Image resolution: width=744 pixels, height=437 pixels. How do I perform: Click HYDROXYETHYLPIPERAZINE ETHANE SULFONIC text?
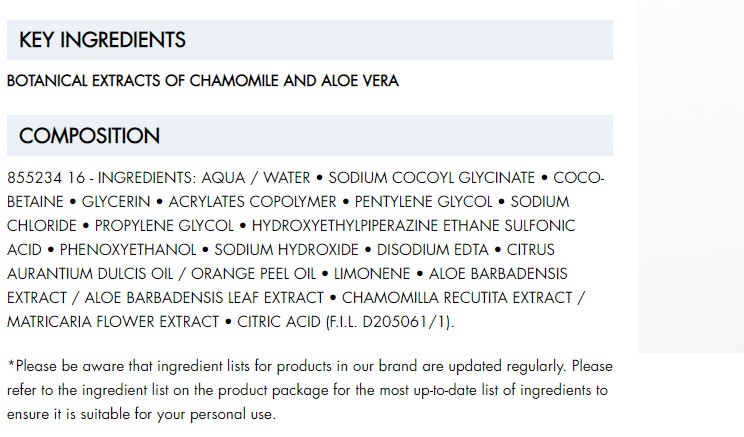[413, 226]
